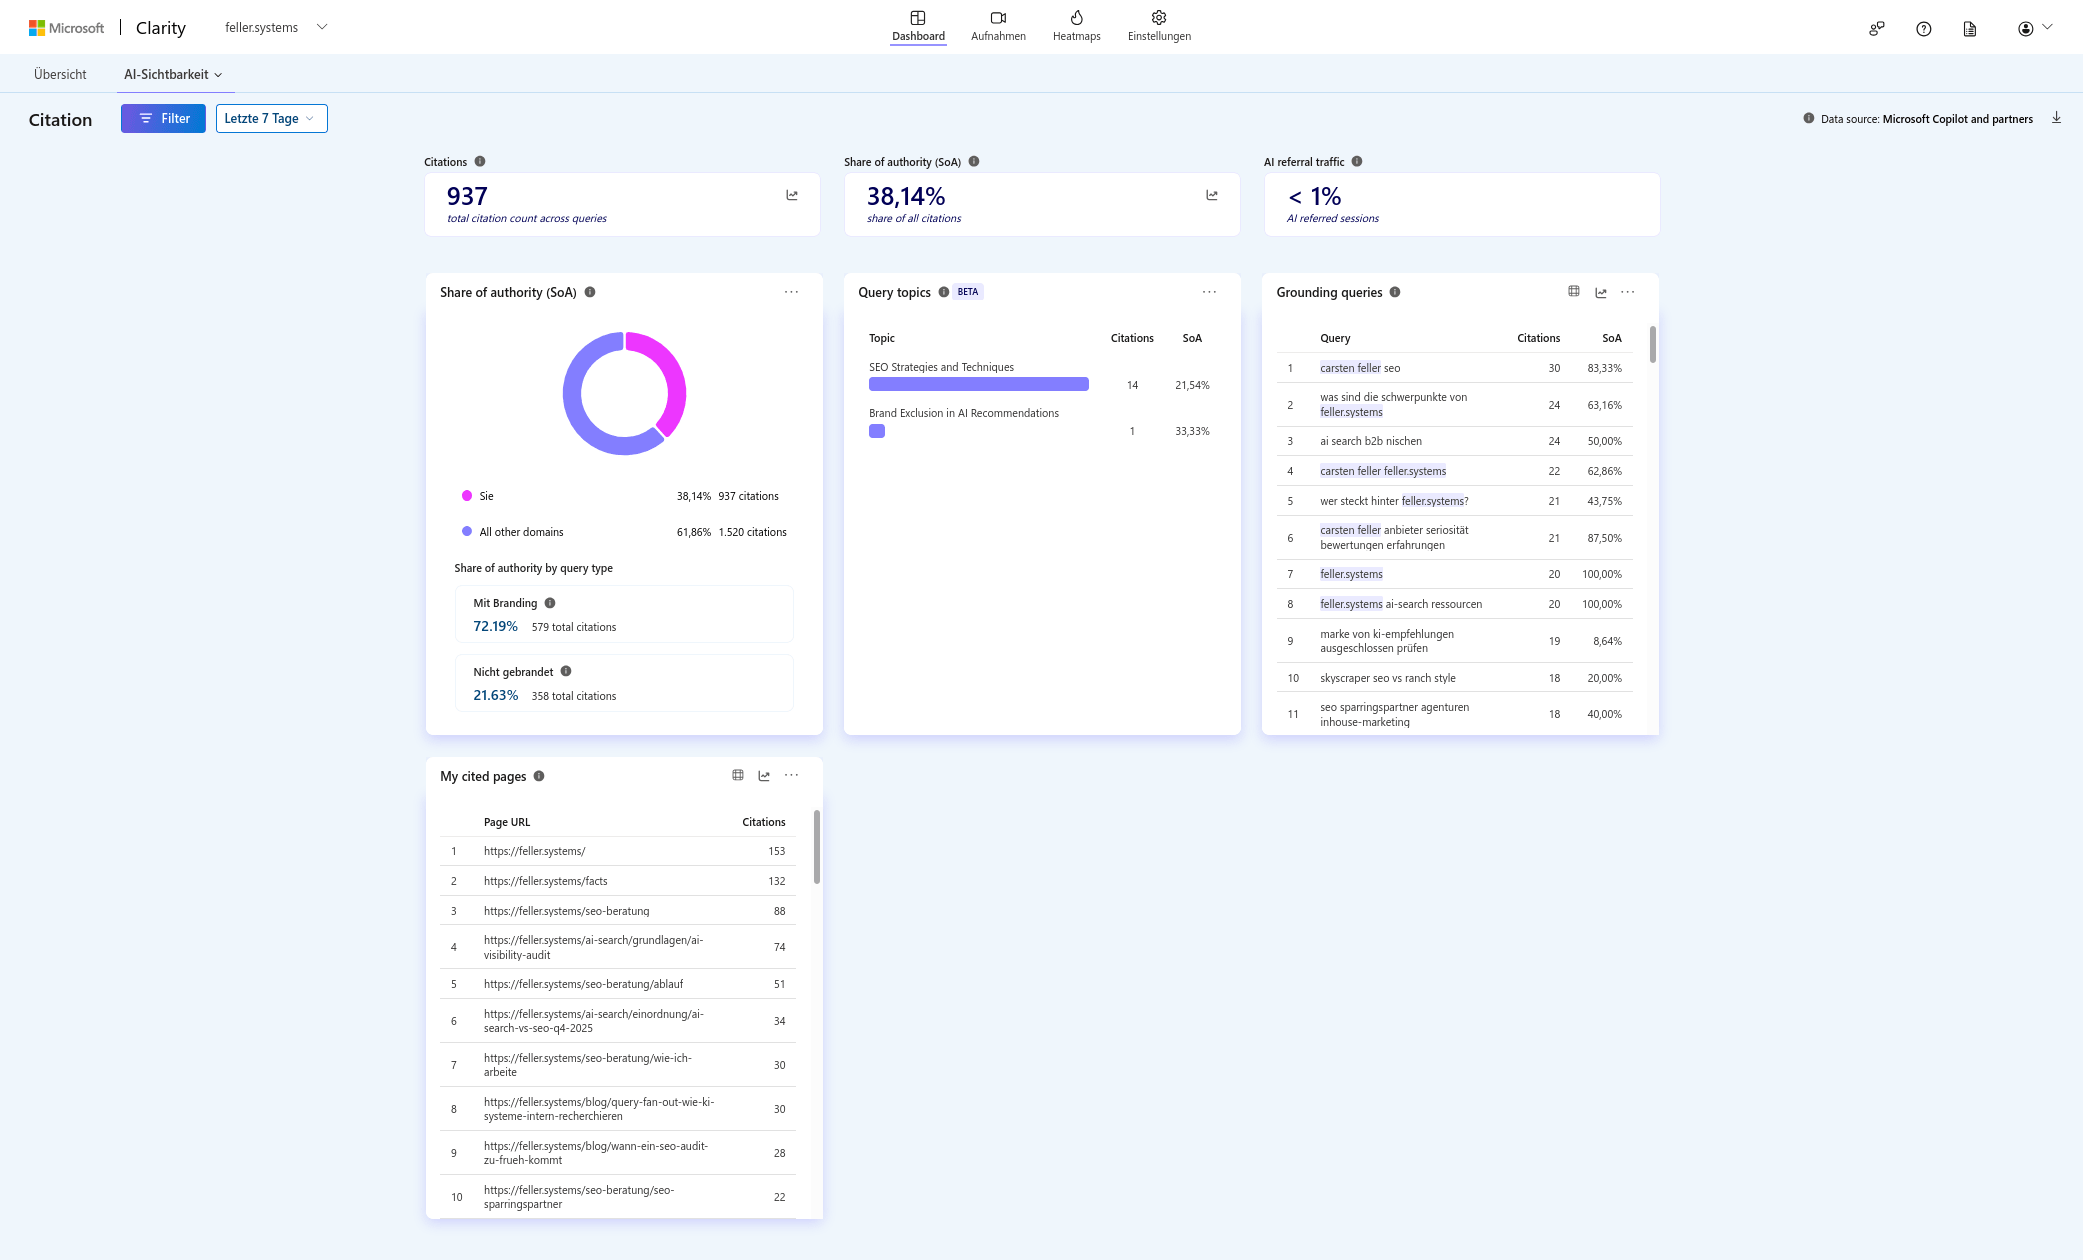Show info for Data source
The width and height of the screenshot is (2083, 1260).
(x=1808, y=118)
